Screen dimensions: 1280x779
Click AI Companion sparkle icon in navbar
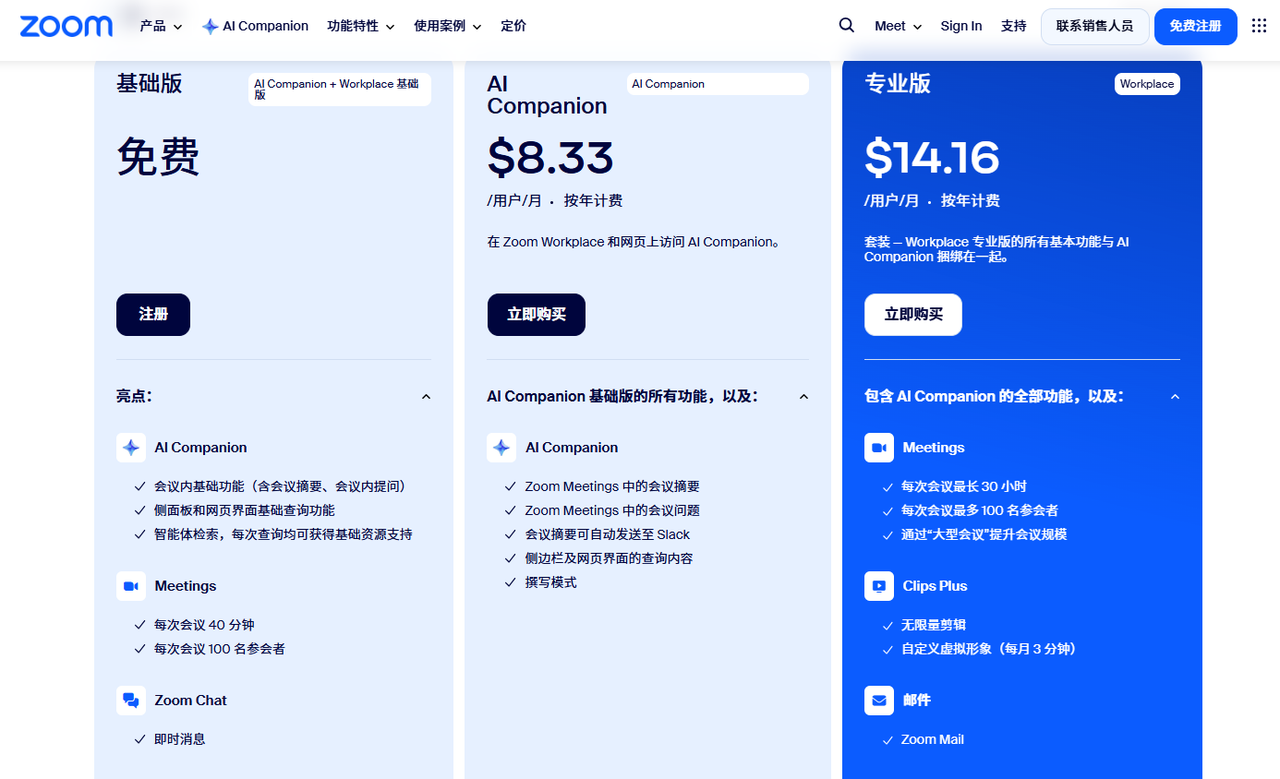coord(210,27)
